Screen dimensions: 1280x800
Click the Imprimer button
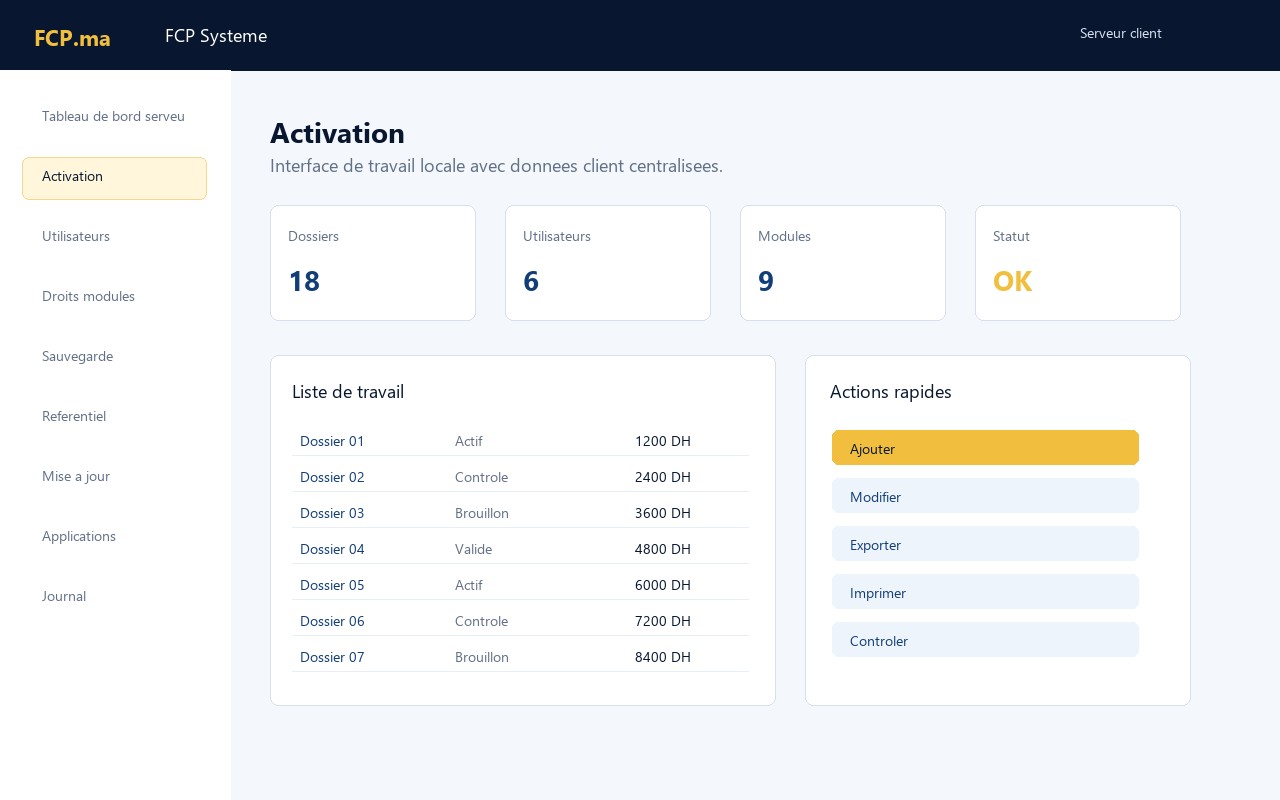click(985, 592)
